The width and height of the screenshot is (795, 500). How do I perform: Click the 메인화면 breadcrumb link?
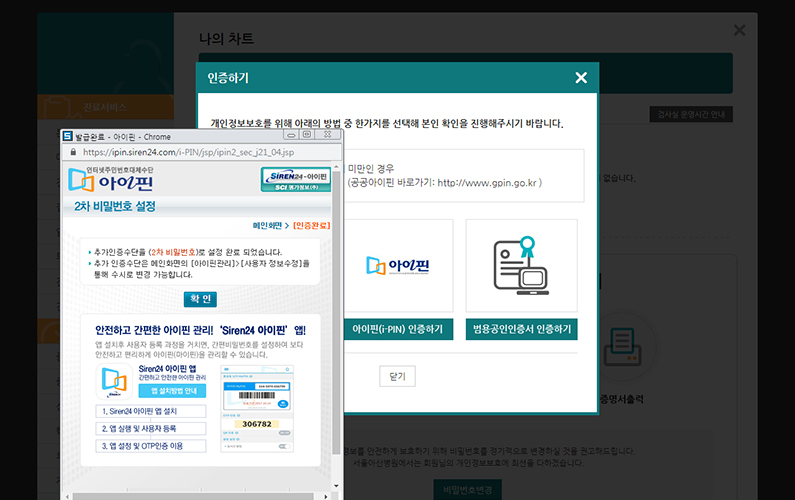(267, 225)
